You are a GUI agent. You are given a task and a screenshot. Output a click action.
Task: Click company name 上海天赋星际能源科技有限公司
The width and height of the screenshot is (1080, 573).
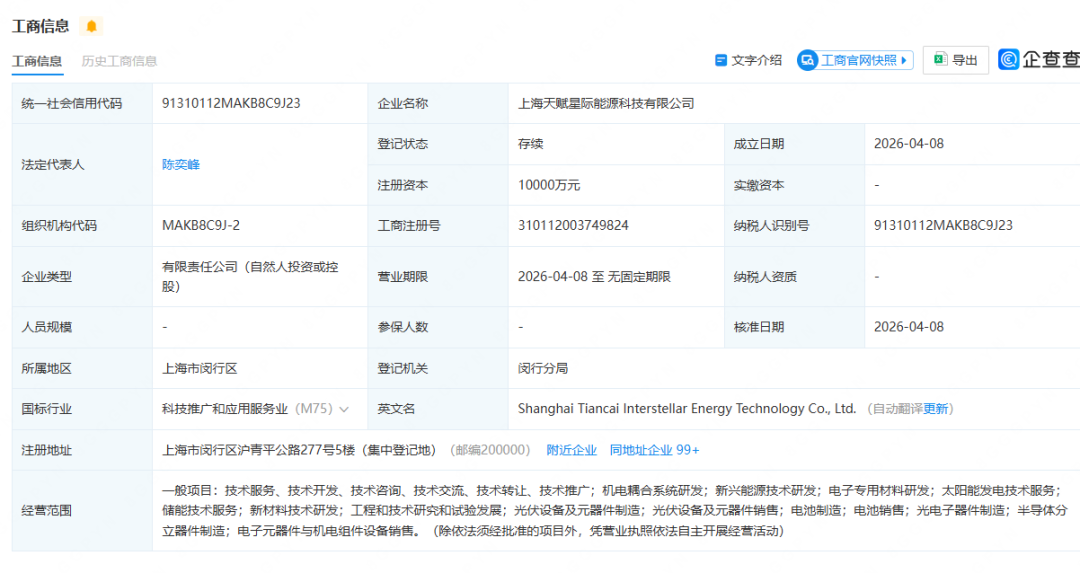[x=606, y=103]
